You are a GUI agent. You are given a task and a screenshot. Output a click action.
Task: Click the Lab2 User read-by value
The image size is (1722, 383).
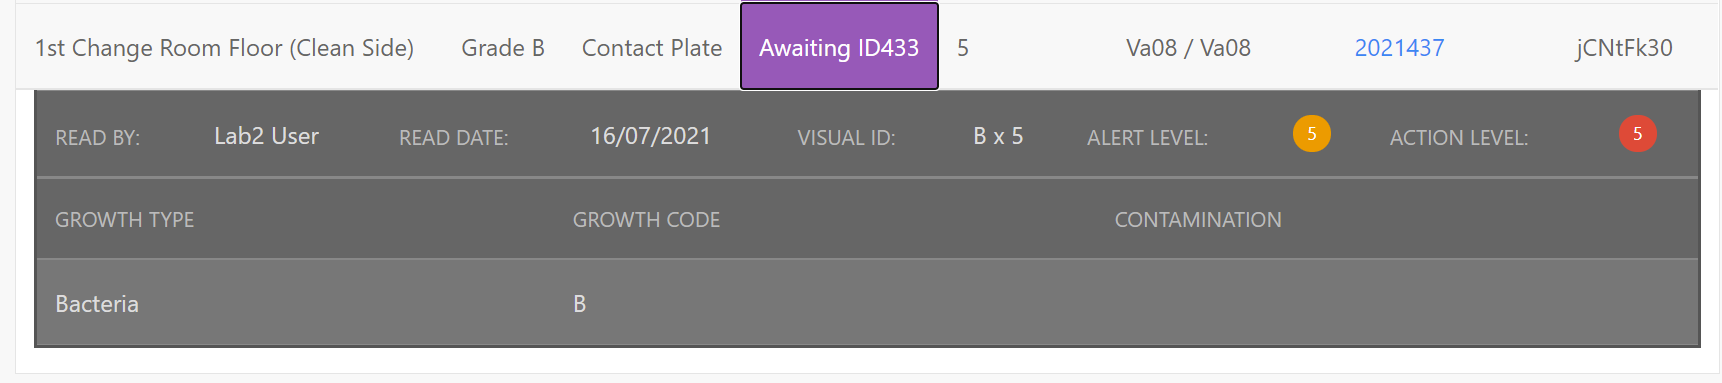tap(266, 136)
